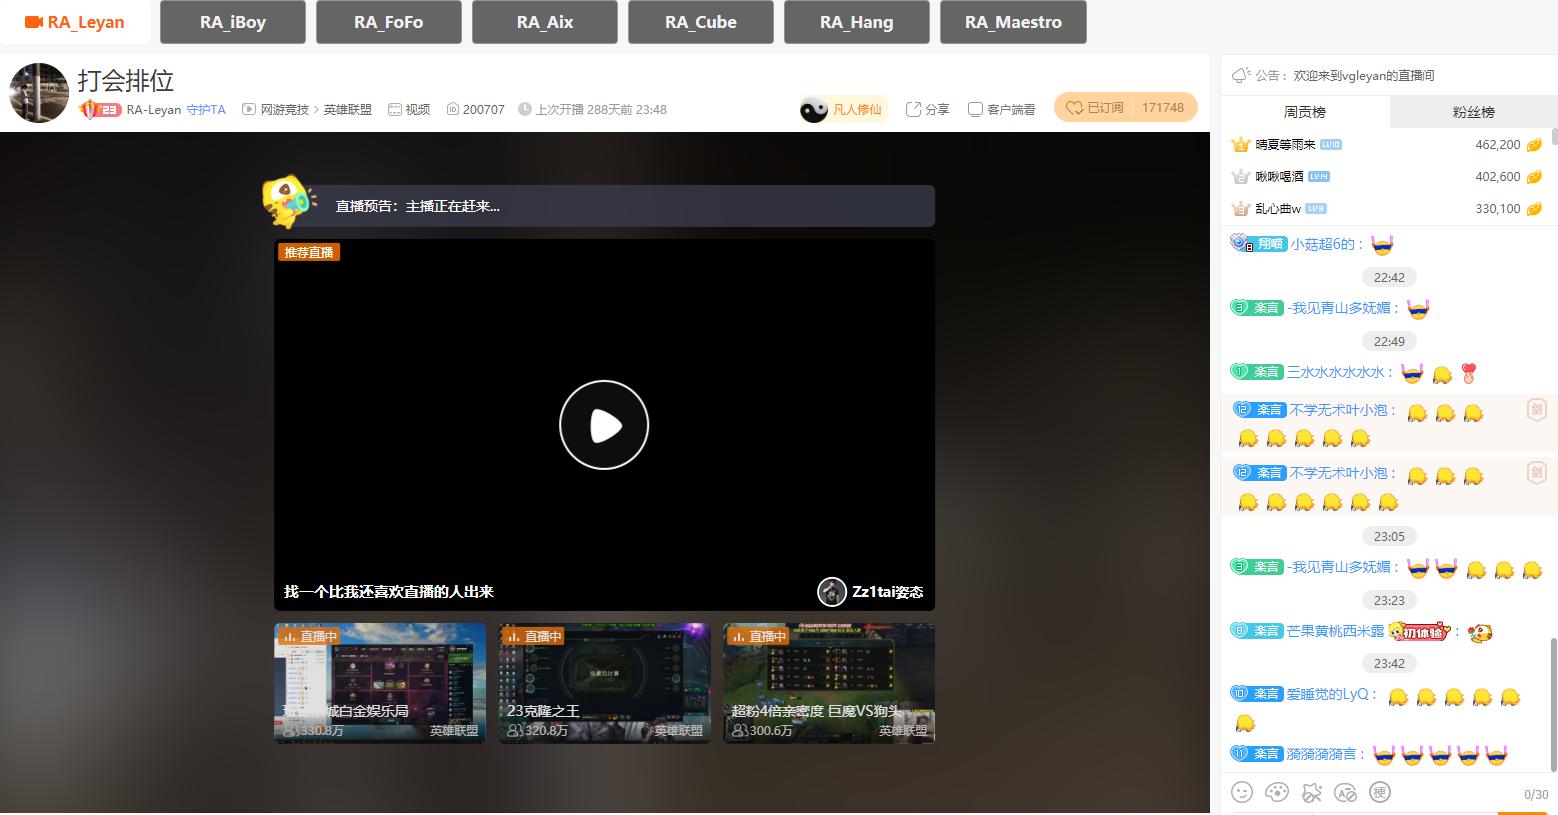Click the 分享 share icon
The image size is (1558, 815).
(x=927, y=109)
